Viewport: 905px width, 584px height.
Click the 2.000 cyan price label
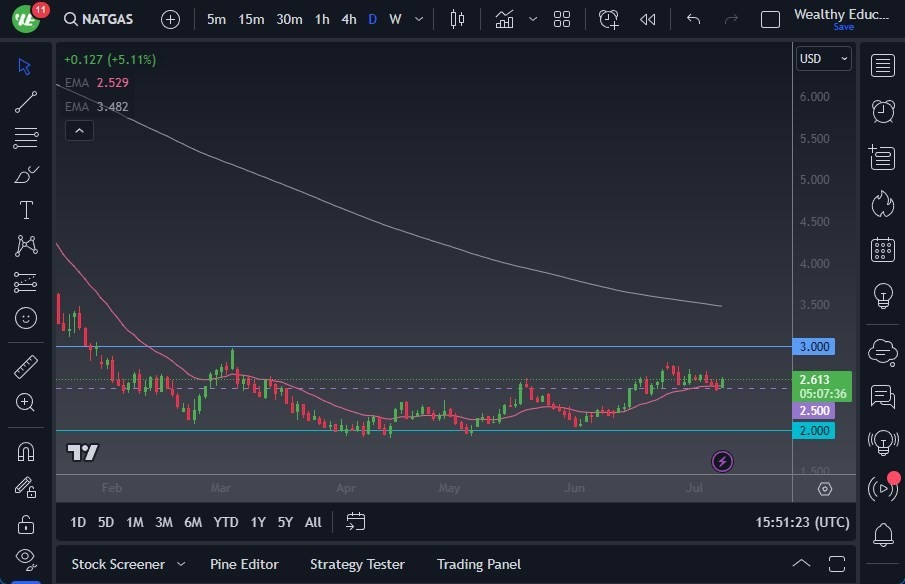pos(814,430)
